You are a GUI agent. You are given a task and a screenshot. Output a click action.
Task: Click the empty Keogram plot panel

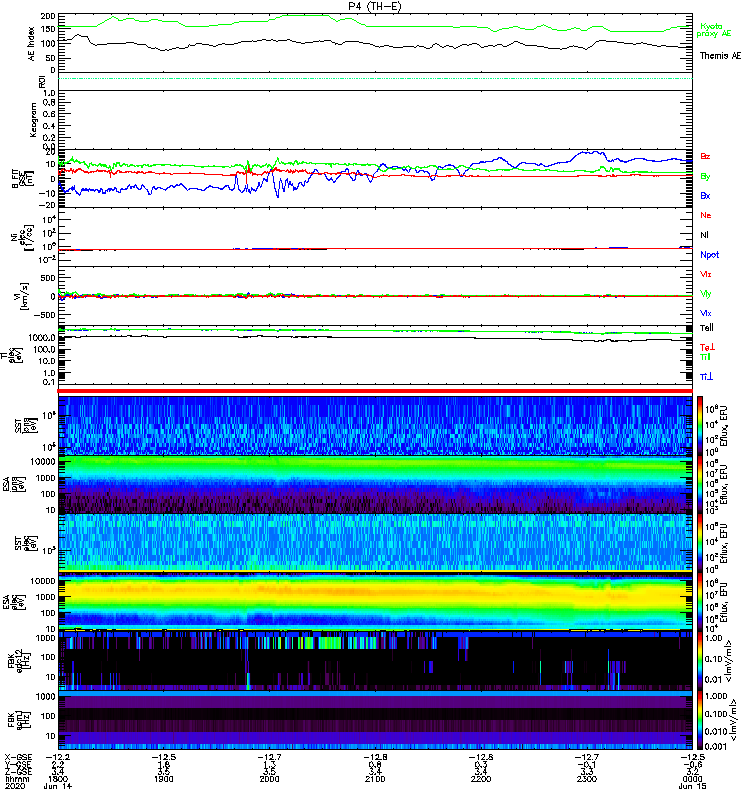coord(375,120)
